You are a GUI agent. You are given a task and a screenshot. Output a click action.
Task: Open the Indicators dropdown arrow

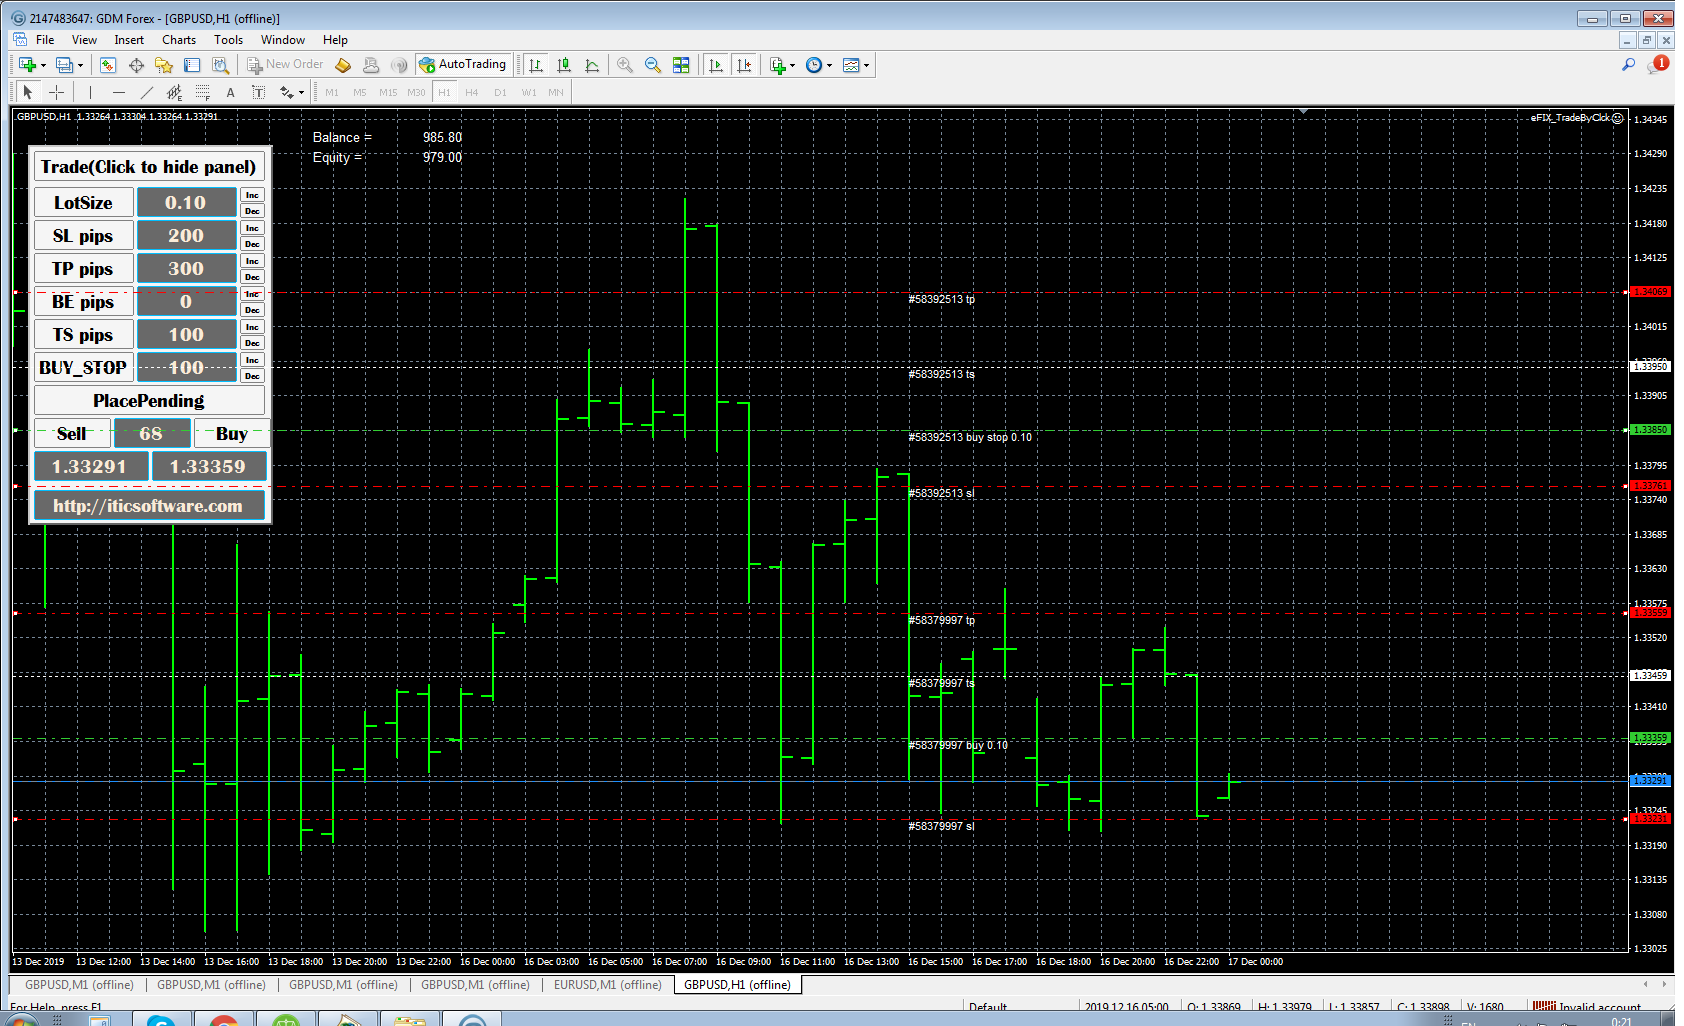(x=791, y=65)
